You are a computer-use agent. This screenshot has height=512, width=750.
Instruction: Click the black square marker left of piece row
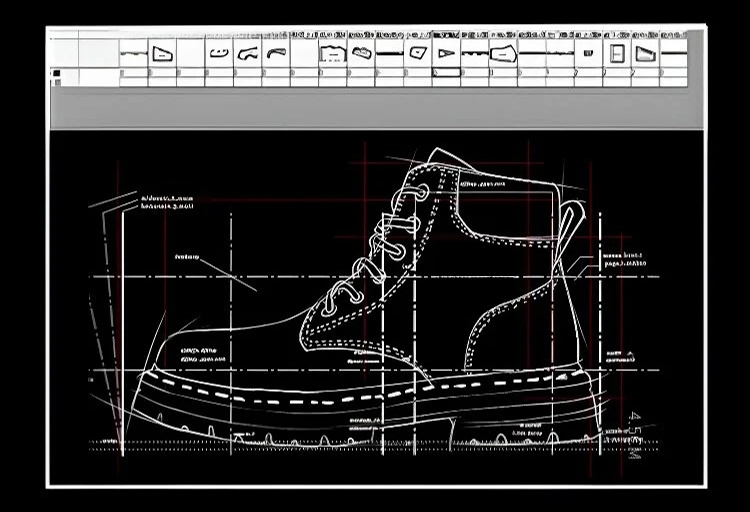point(56,73)
